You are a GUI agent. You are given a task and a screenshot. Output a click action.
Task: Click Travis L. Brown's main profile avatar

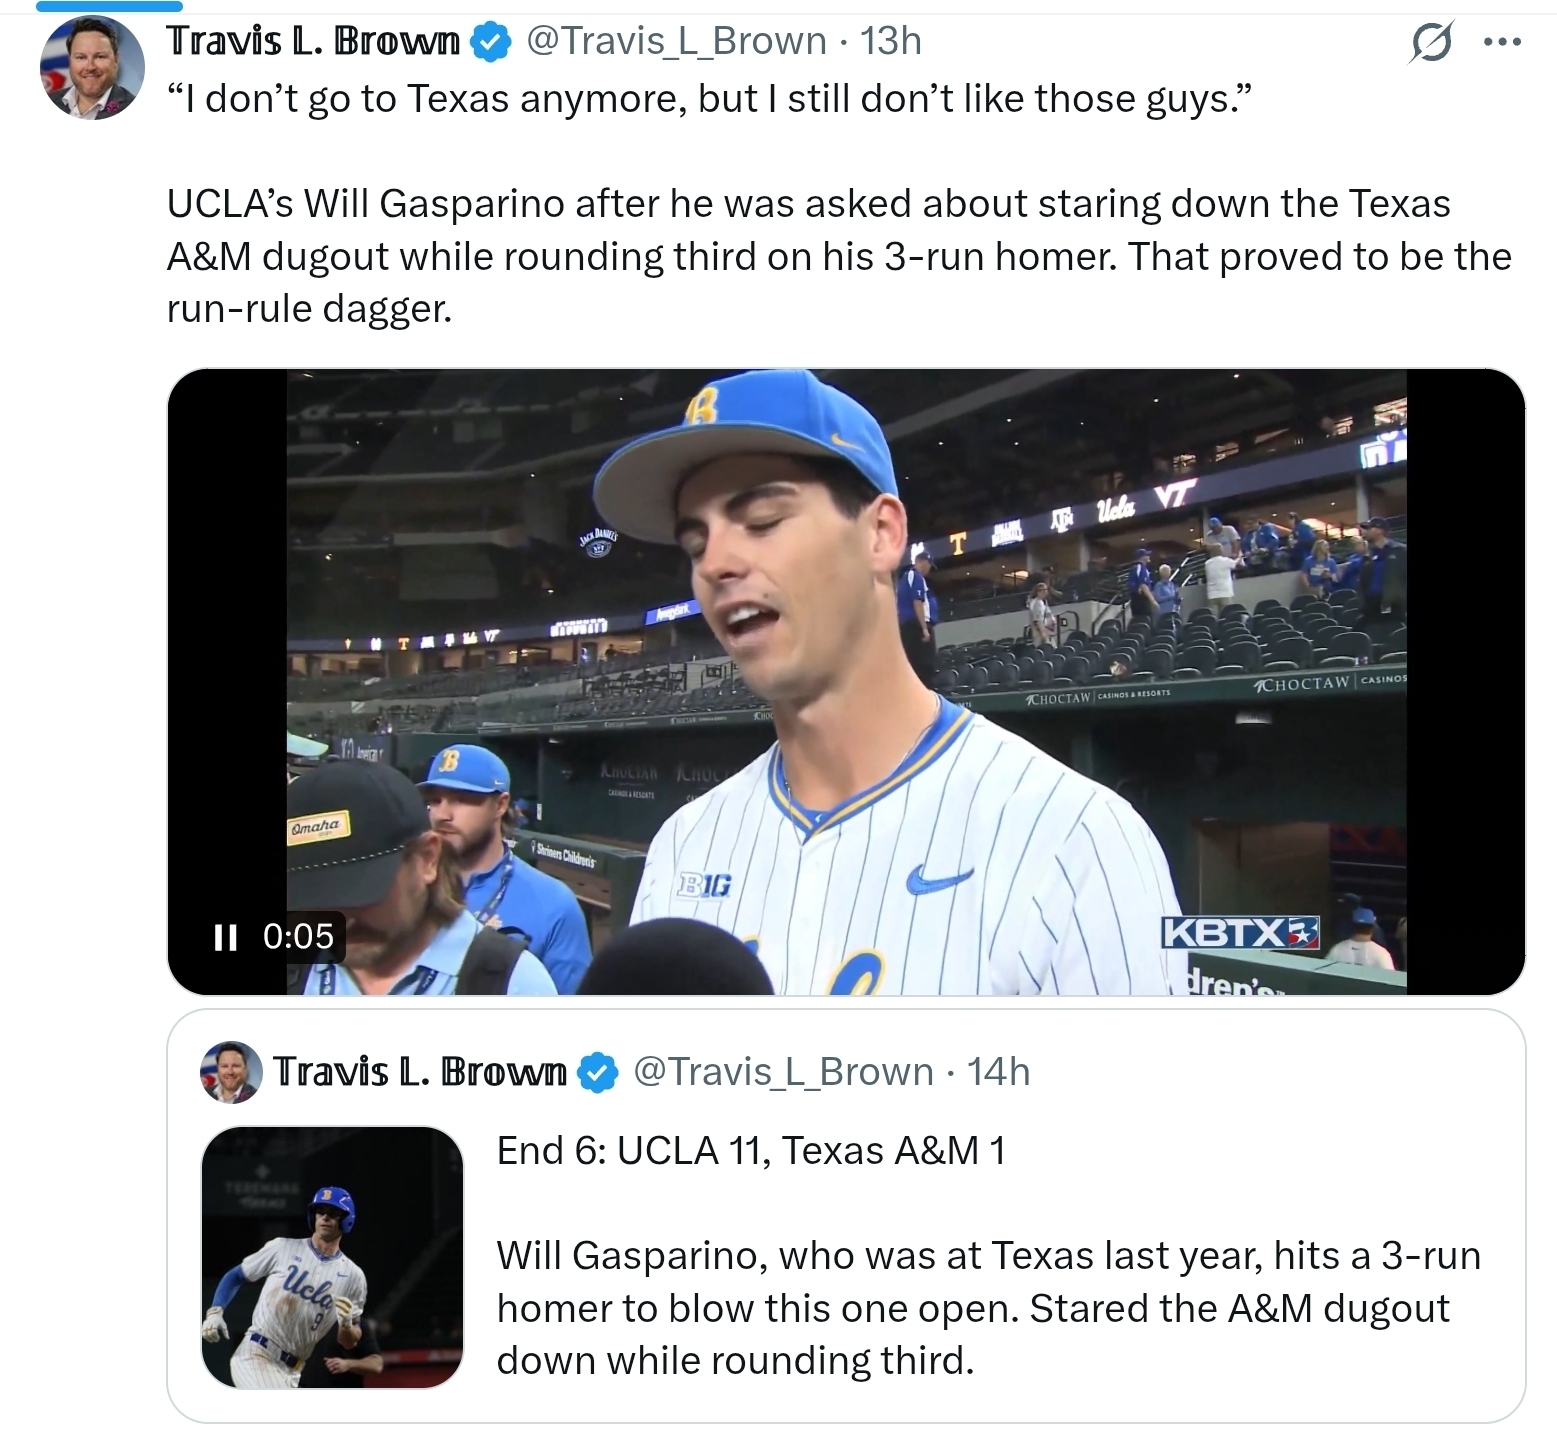tap(92, 69)
